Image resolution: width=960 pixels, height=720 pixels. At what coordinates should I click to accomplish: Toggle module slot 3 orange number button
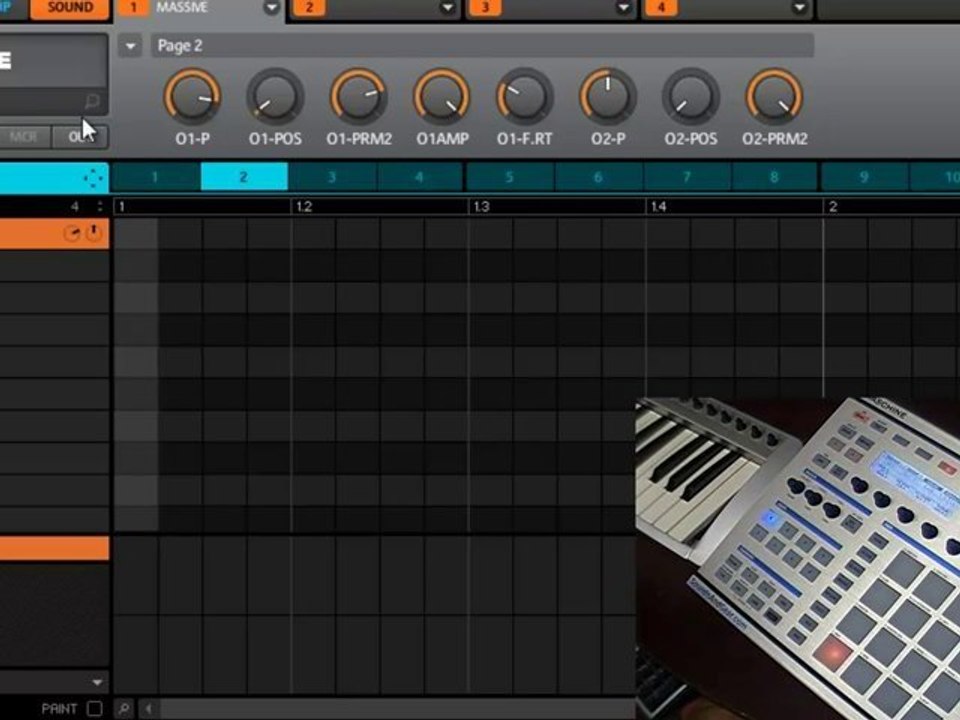tap(486, 8)
